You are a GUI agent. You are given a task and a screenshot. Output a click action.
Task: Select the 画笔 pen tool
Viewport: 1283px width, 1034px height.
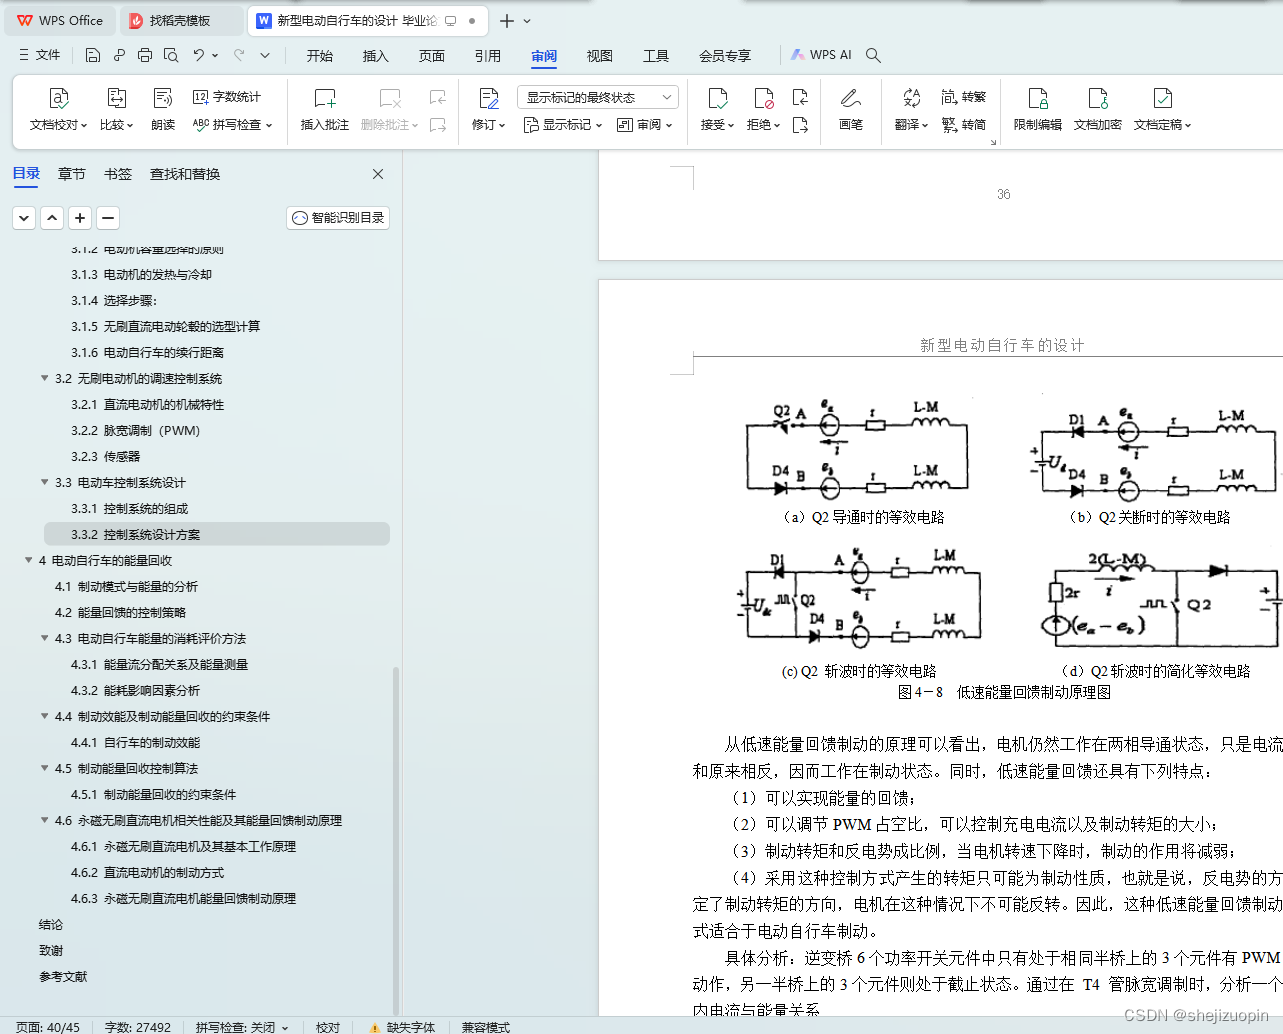pos(851,109)
